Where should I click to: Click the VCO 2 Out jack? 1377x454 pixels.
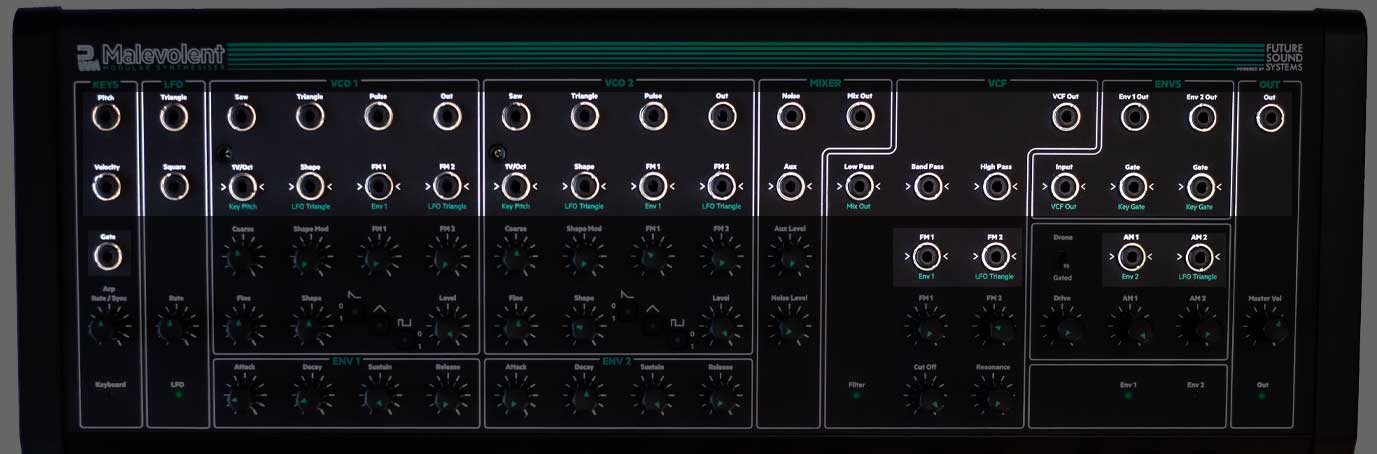pyautogui.click(x=722, y=118)
